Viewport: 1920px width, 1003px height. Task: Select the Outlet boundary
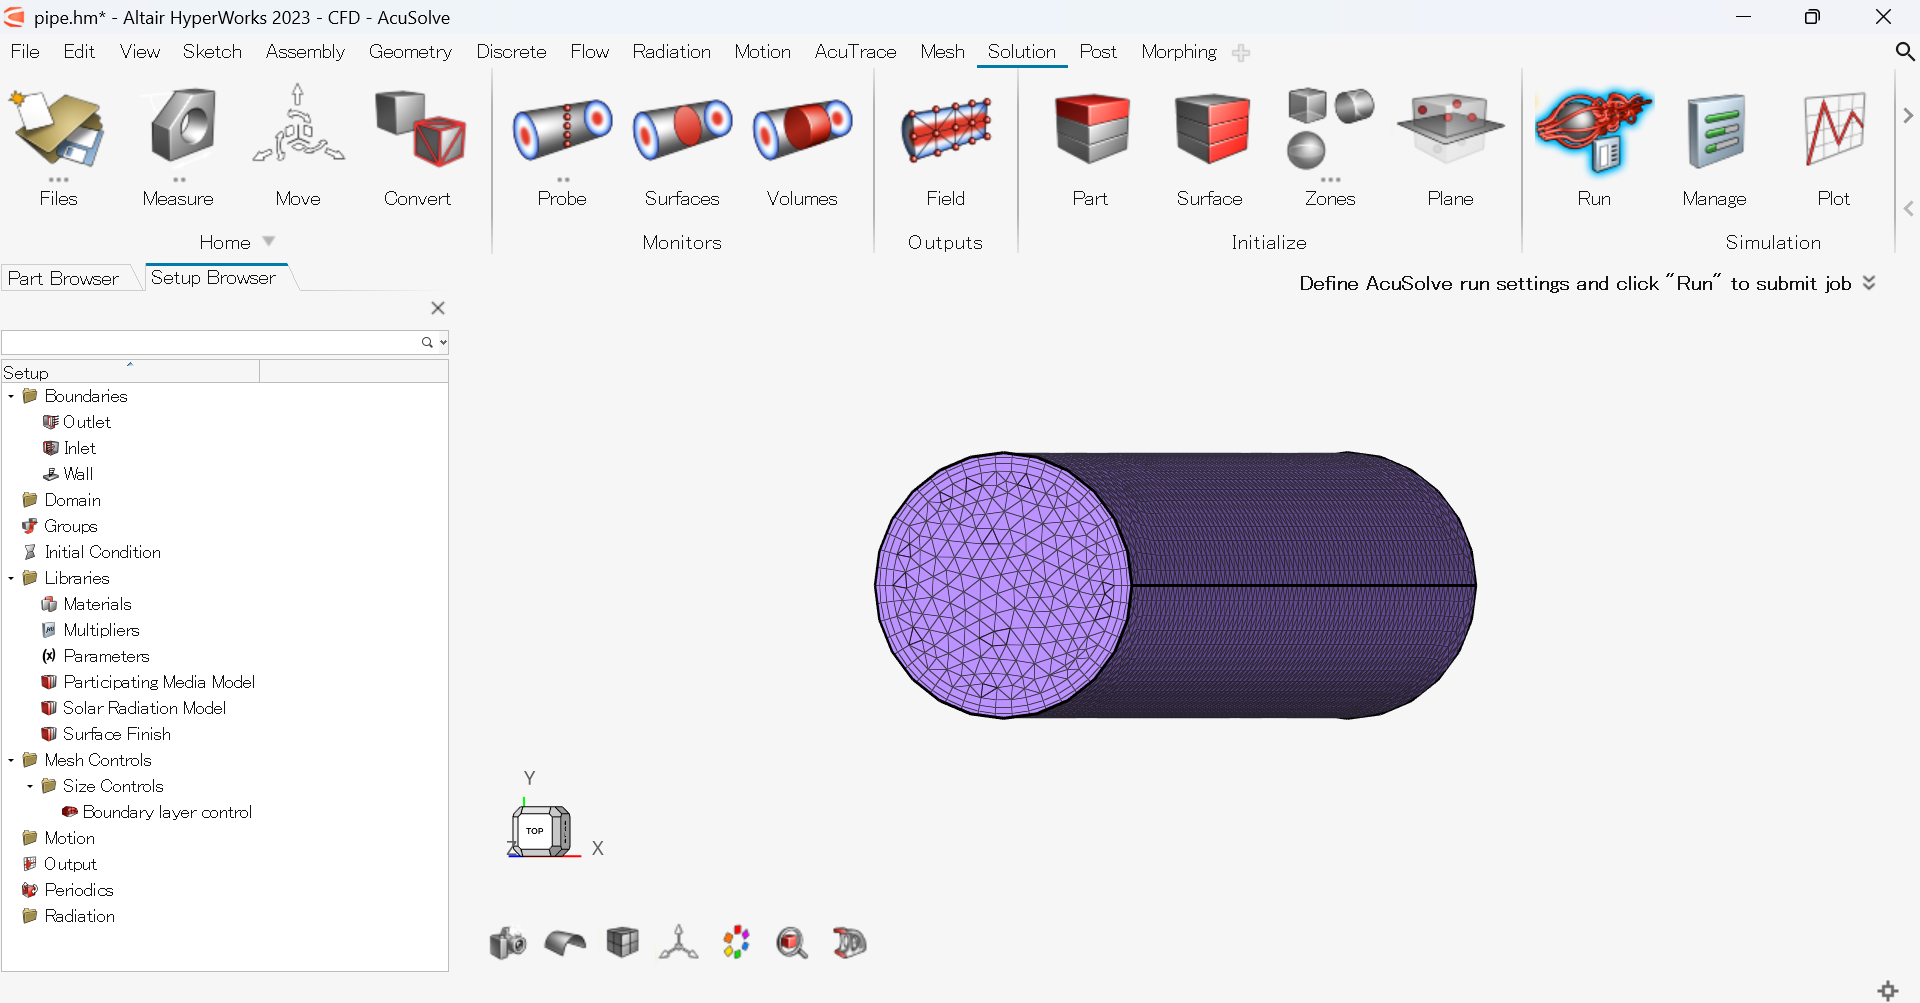click(x=87, y=423)
